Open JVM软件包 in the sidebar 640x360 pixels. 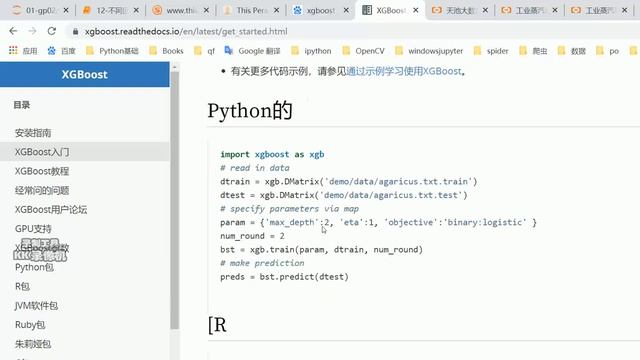36,305
